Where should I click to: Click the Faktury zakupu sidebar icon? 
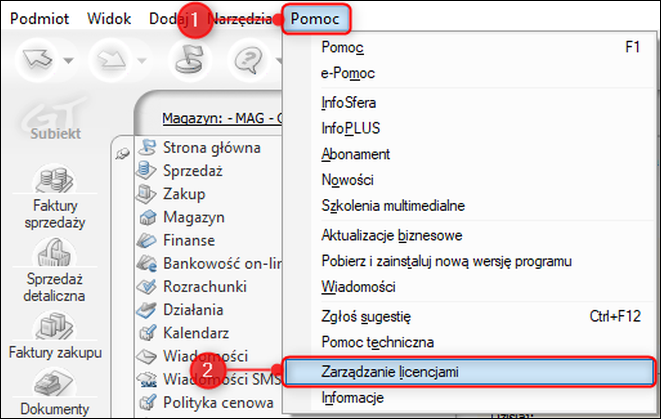[x=56, y=340]
